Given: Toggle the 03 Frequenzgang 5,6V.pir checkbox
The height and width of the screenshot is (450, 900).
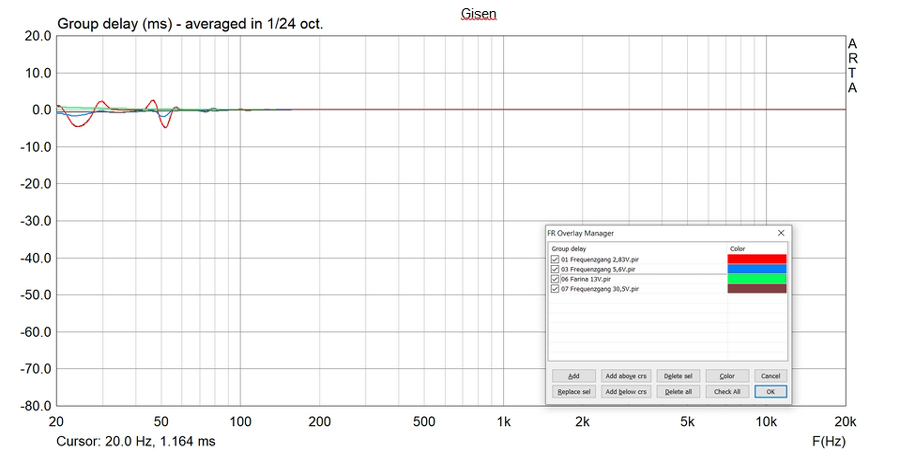Looking at the screenshot, I should [555, 269].
